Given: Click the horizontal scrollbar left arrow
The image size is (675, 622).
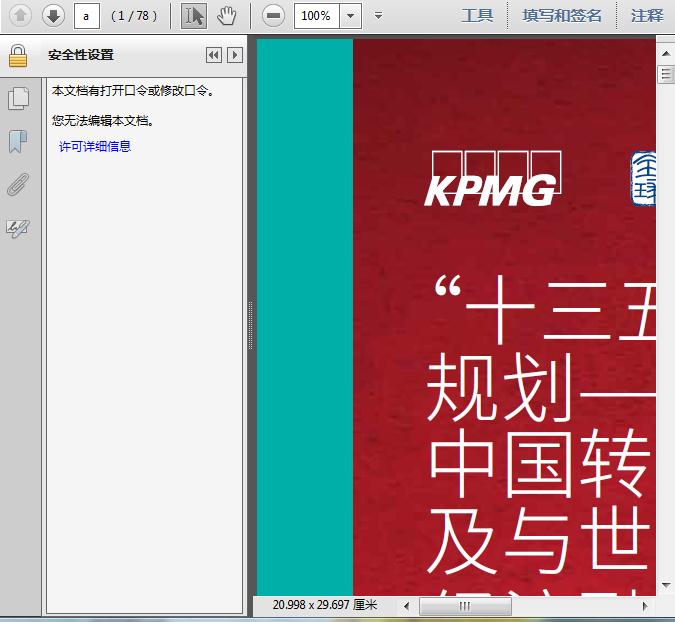Looking at the screenshot, I should point(406,606).
